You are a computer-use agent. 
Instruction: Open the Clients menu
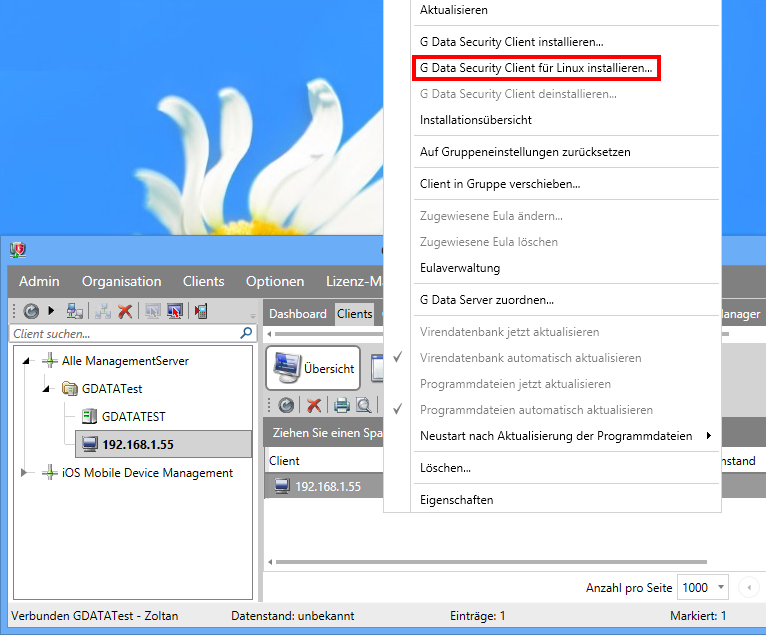(x=203, y=281)
